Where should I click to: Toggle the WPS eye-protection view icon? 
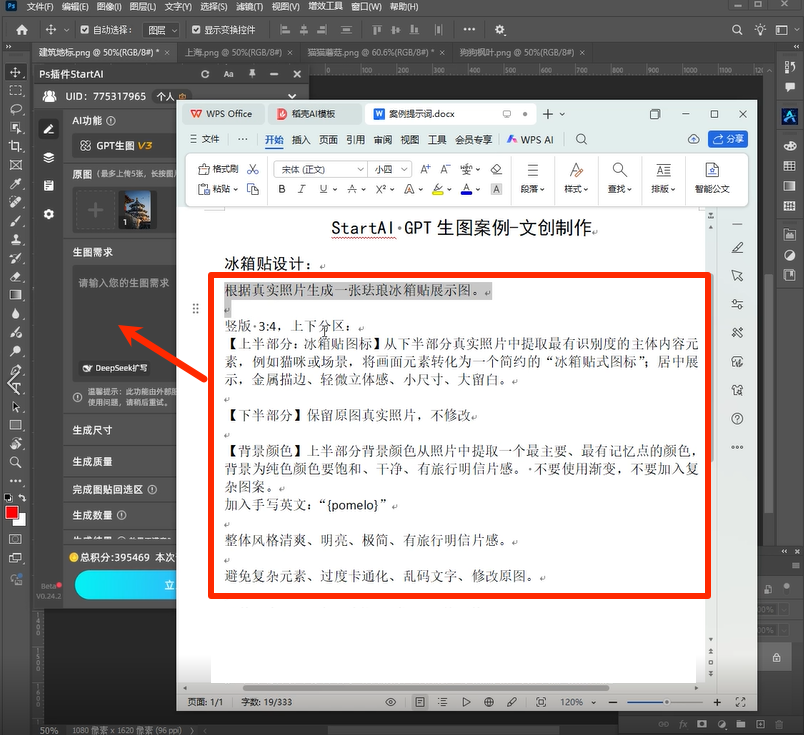point(391,702)
